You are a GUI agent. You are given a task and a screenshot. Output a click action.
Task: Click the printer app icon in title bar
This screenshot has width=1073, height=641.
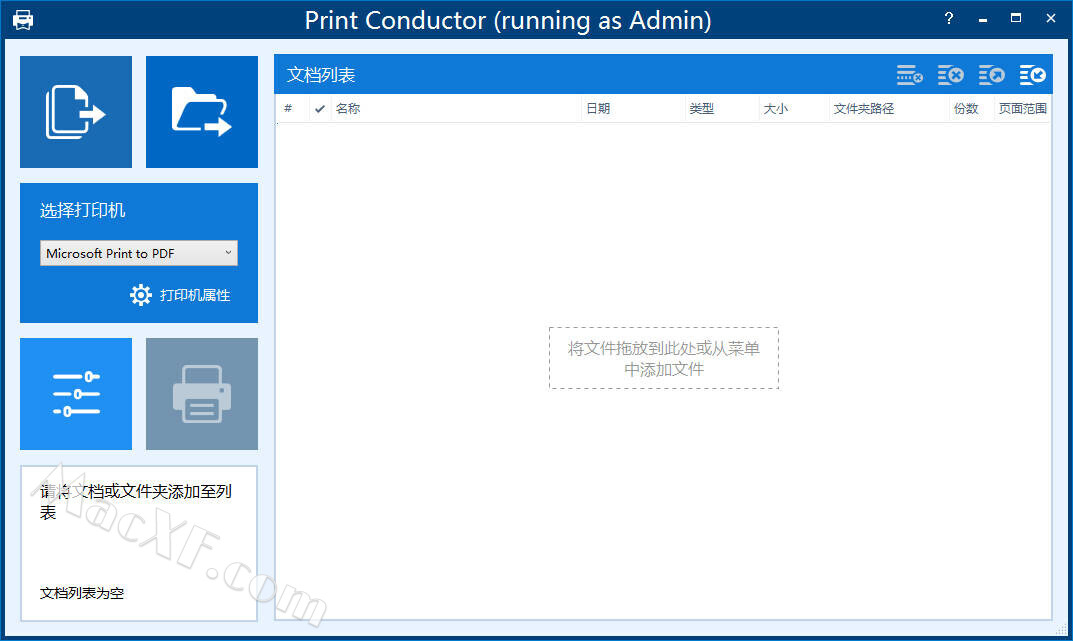coord(22,20)
